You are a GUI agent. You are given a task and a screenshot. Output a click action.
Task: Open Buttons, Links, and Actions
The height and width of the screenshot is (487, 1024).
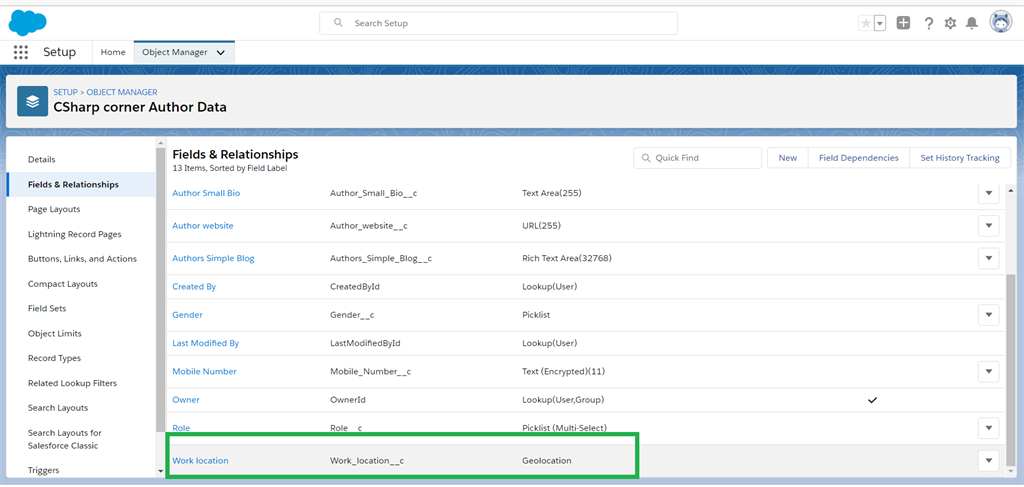click(82, 259)
